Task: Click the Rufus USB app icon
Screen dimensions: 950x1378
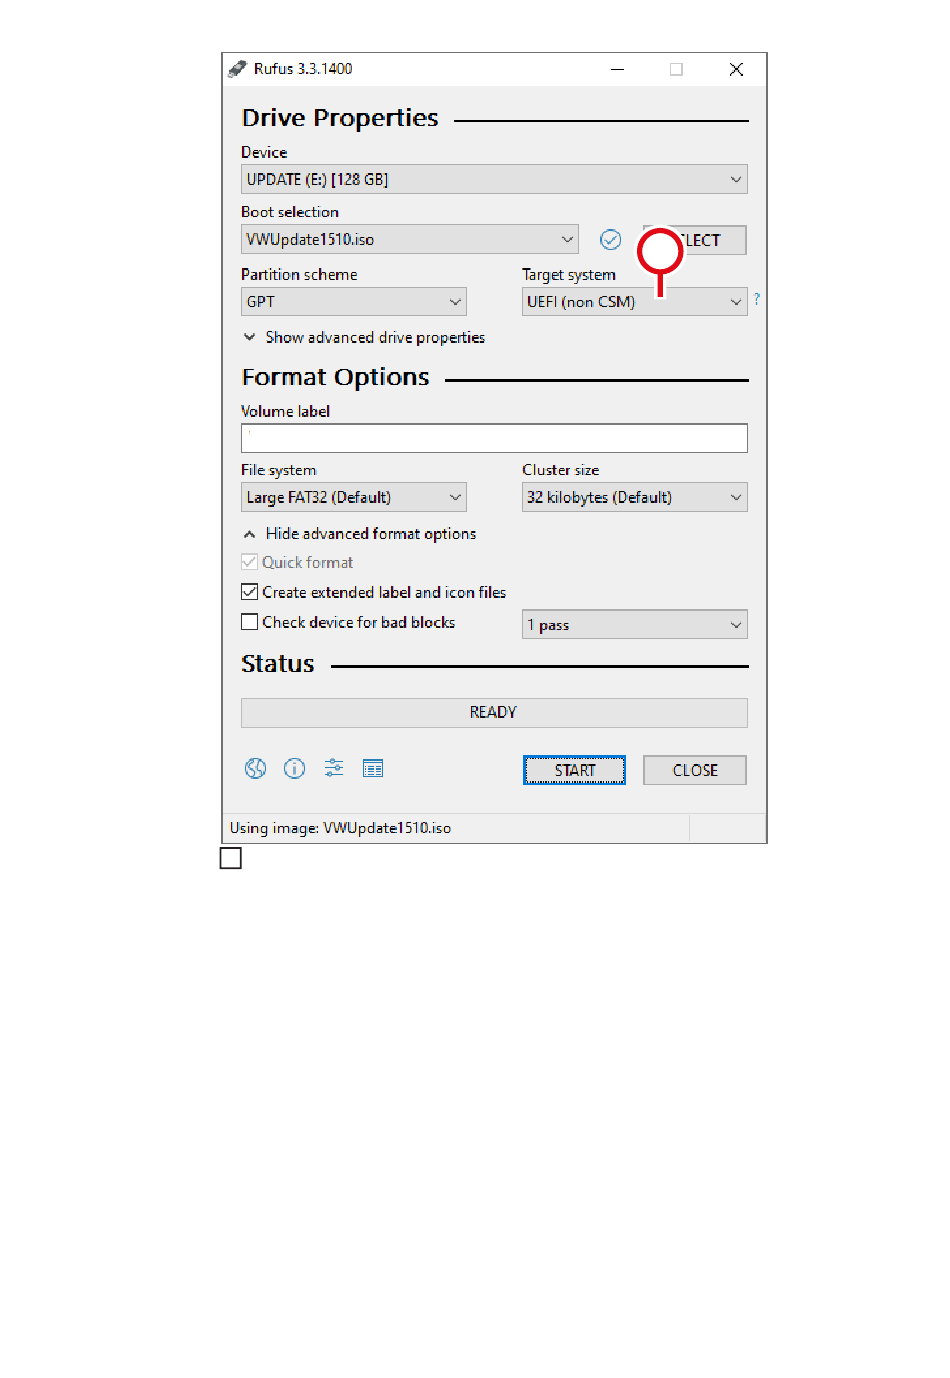Action: (237, 69)
